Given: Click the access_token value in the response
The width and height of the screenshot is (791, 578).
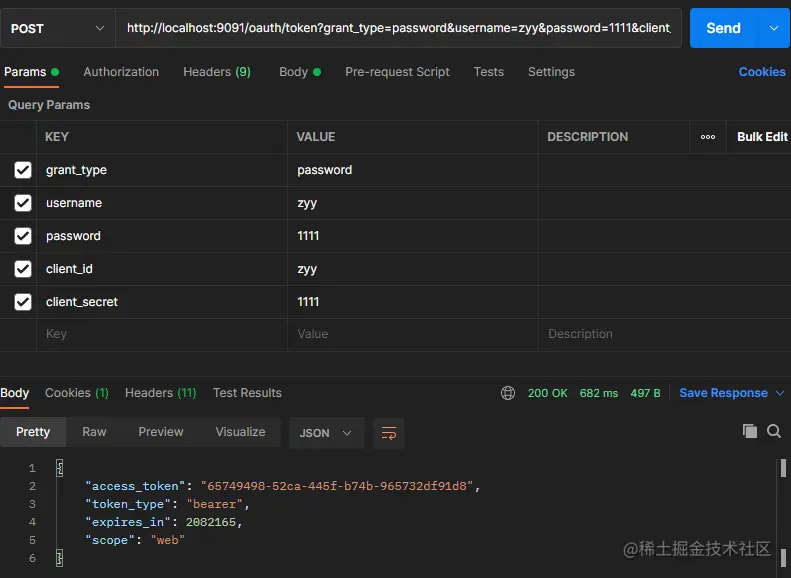Looking at the screenshot, I should pos(337,486).
